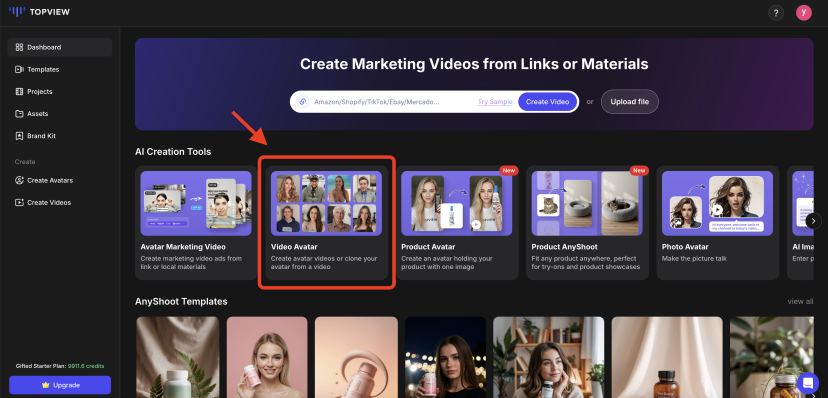The height and width of the screenshot is (398, 828).
Task: Click the link icon in URL field
Action: point(303,102)
